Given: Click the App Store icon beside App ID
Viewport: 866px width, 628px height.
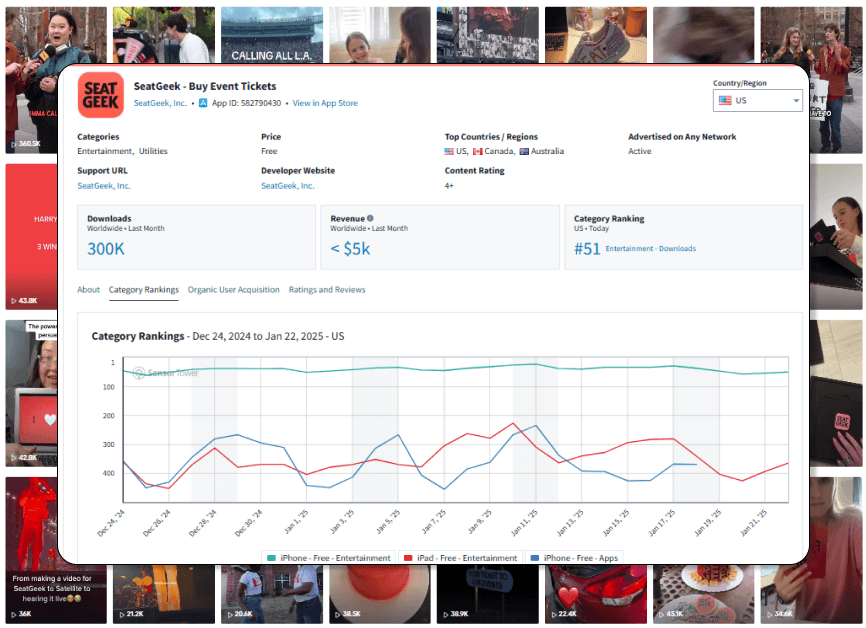Looking at the screenshot, I should (x=203, y=103).
